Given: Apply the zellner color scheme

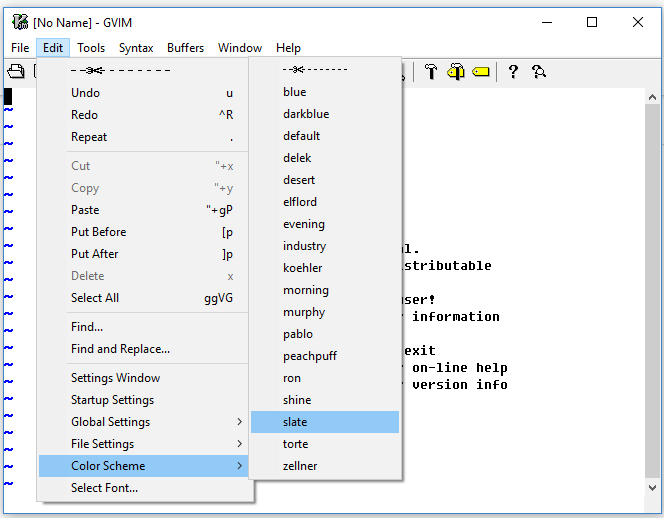Looking at the screenshot, I should point(325,466).
